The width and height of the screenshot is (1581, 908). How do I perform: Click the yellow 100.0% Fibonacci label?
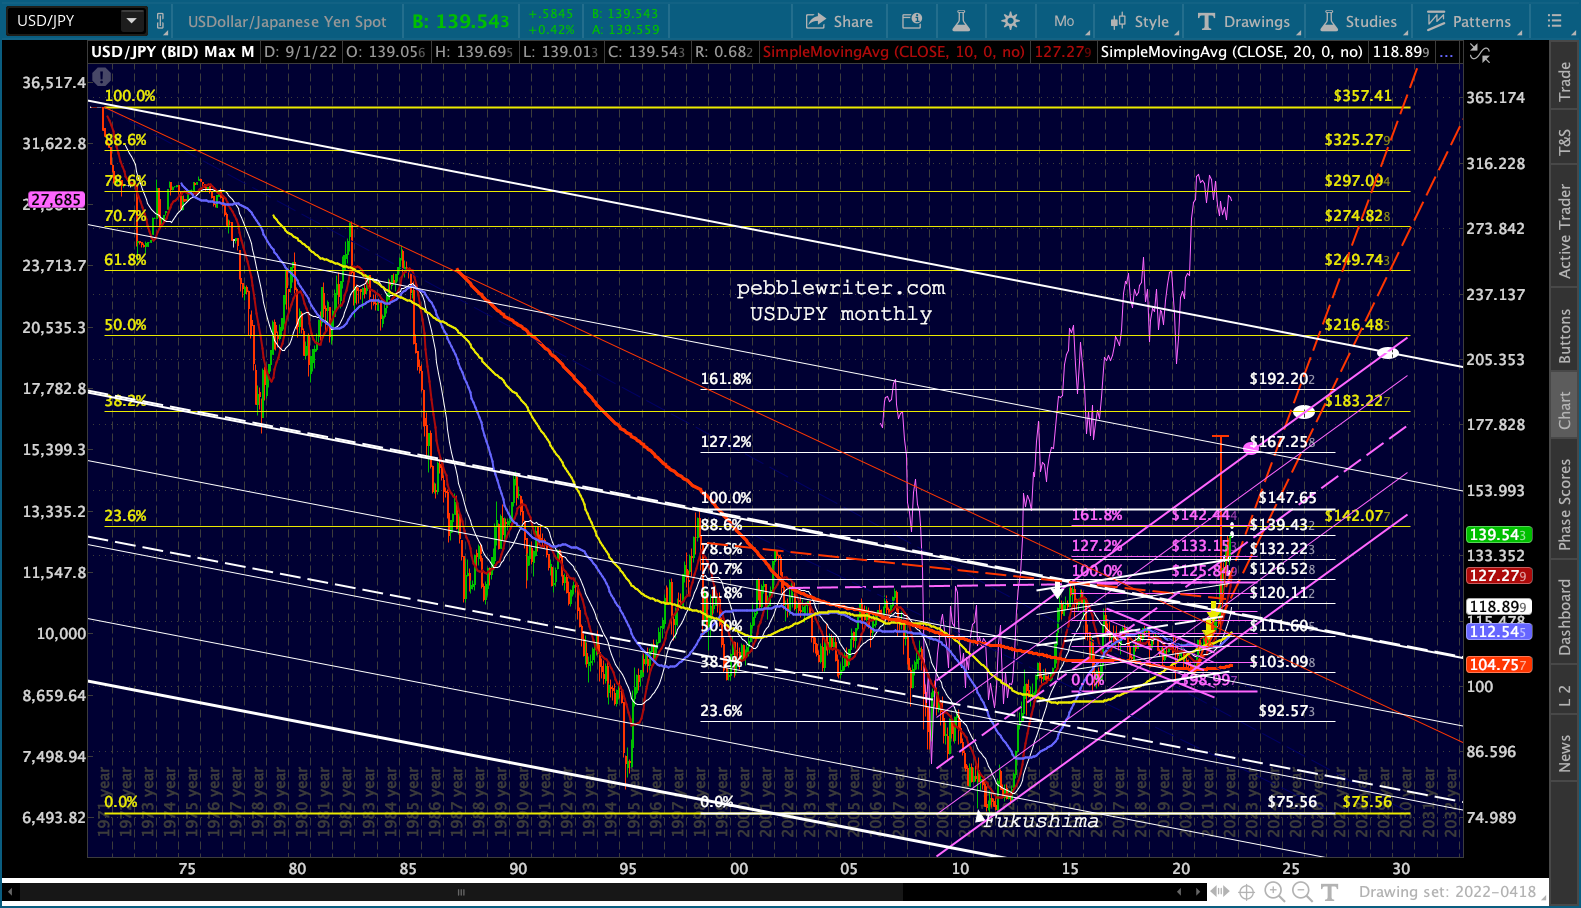coord(130,96)
